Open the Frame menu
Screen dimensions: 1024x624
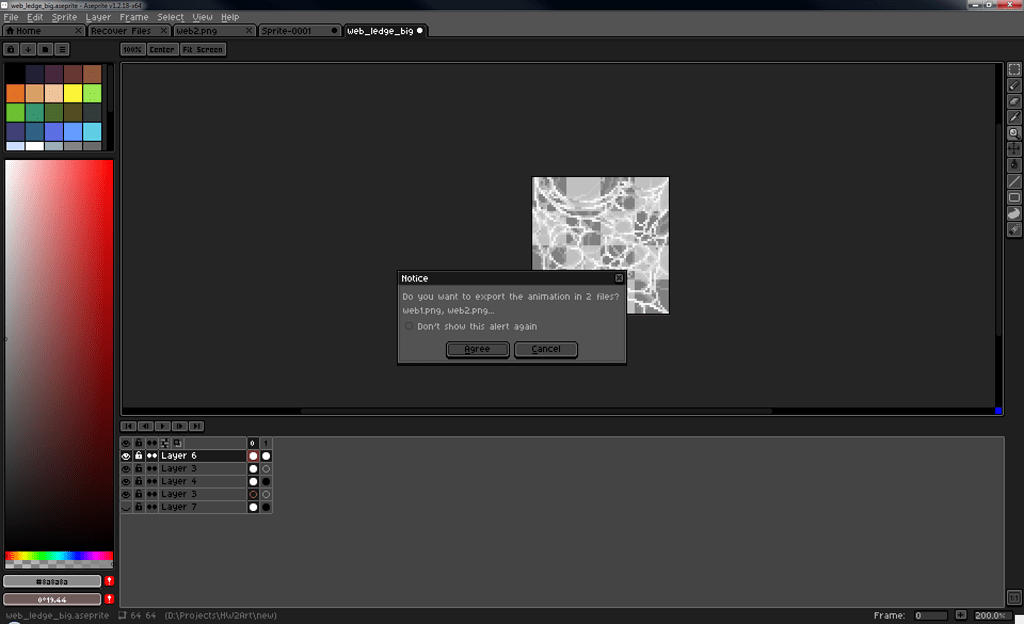(x=134, y=17)
